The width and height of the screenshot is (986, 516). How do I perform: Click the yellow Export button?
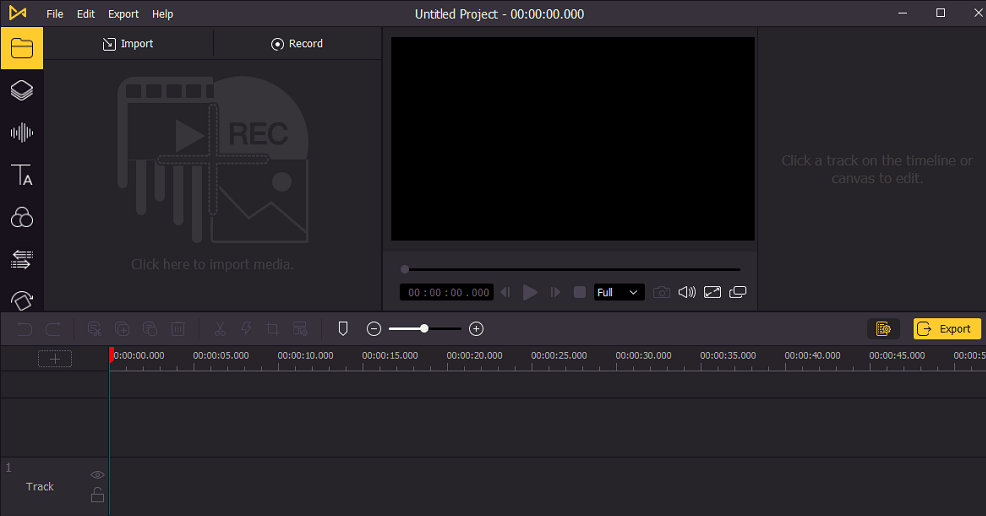click(x=947, y=329)
